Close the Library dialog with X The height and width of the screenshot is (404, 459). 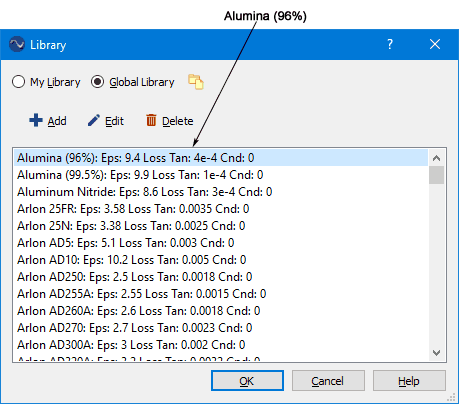(x=435, y=44)
